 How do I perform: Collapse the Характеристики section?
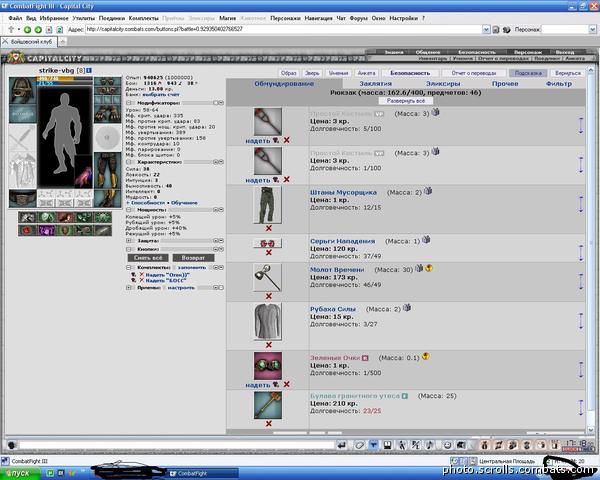[x=129, y=162]
